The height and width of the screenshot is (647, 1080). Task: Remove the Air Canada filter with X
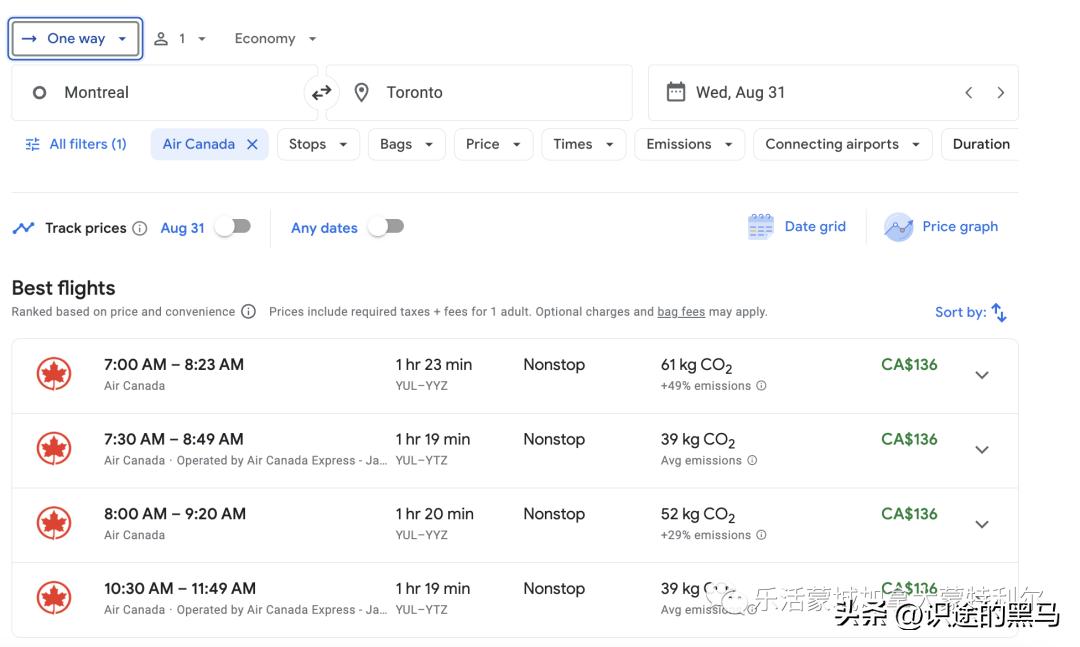click(x=252, y=144)
